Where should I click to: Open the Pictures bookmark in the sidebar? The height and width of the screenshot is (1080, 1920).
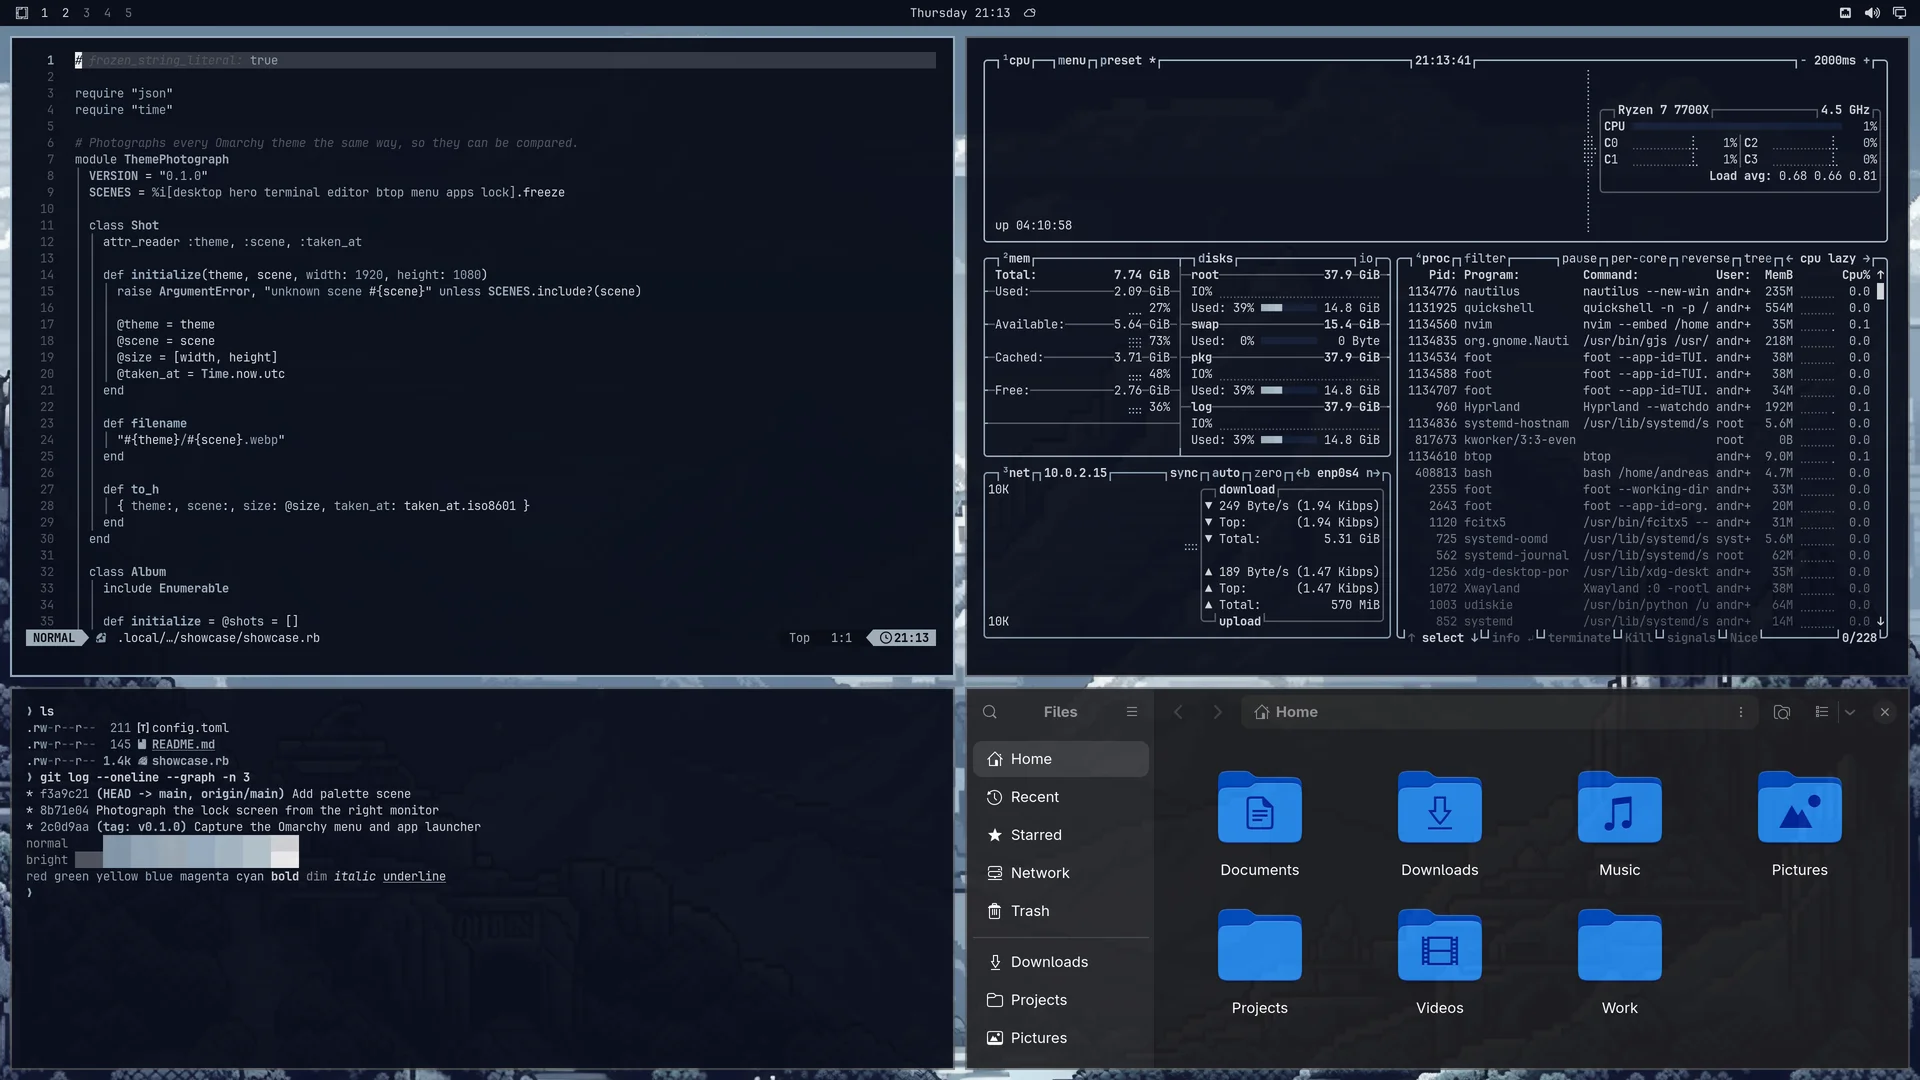(1060, 1038)
